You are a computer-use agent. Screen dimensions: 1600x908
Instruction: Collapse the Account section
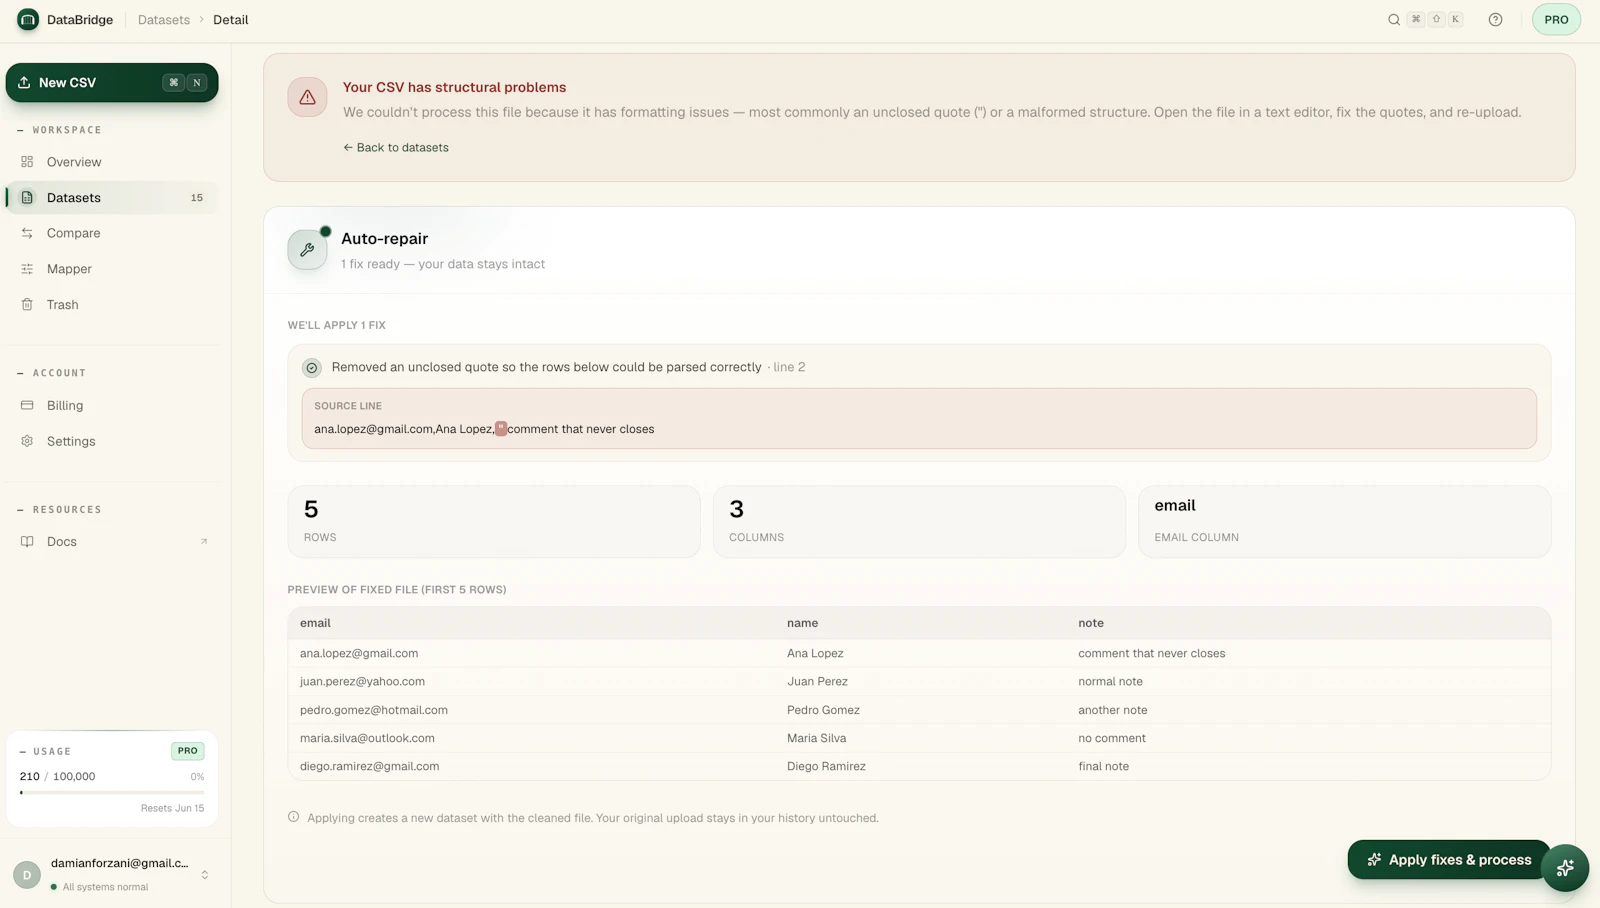(x=52, y=373)
